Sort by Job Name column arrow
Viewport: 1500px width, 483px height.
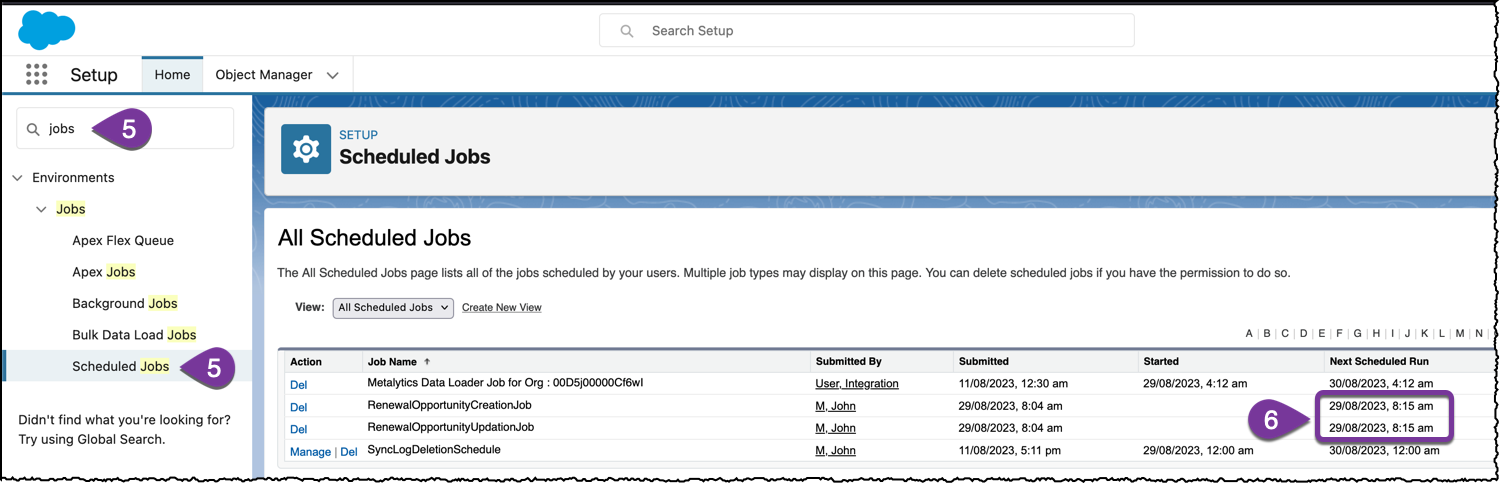tap(429, 361)
